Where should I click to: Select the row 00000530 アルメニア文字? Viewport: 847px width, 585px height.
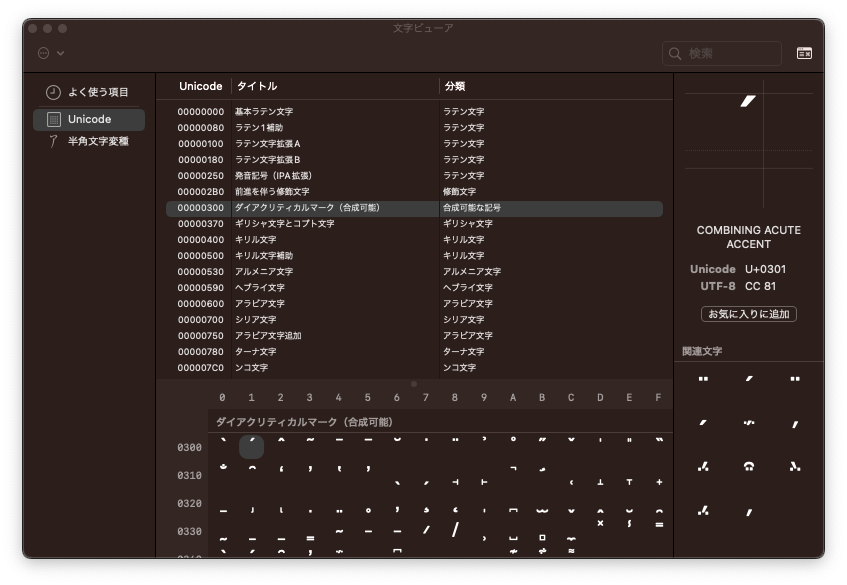pyautogui.click(x=414, y=272)
